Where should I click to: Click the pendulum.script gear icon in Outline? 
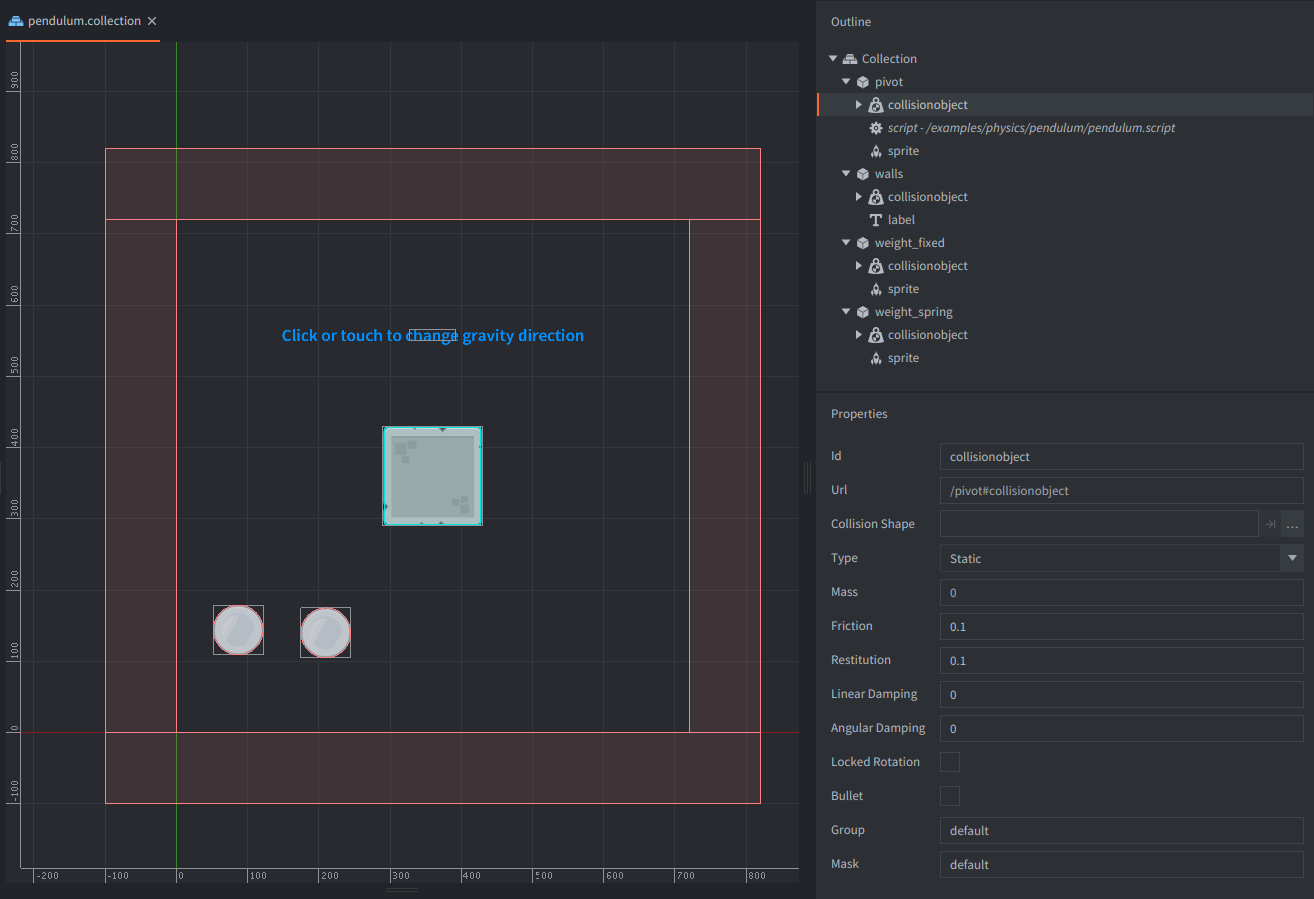(x=876, y=128)
